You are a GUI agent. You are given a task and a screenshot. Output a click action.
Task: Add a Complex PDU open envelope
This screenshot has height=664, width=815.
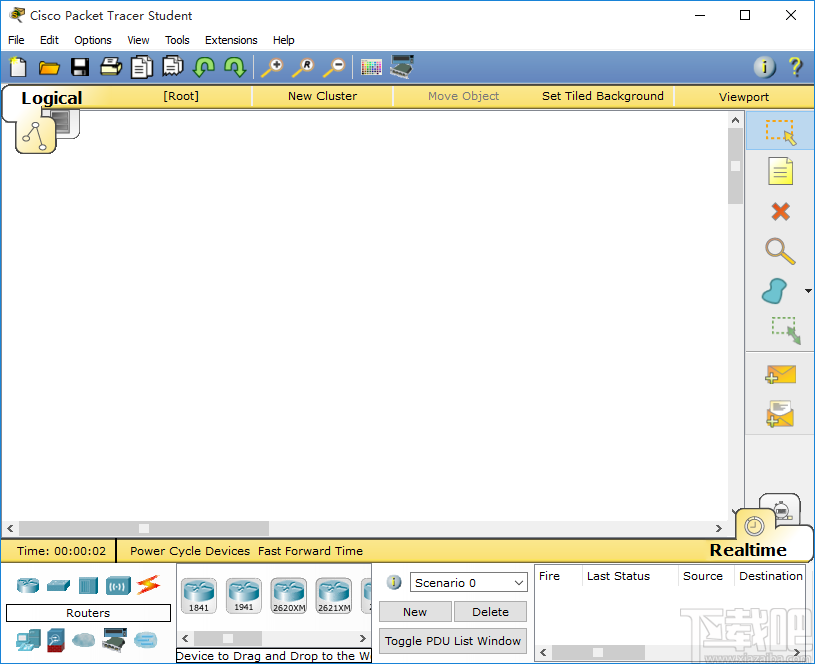pyautogui.click(x=780, y=413)
